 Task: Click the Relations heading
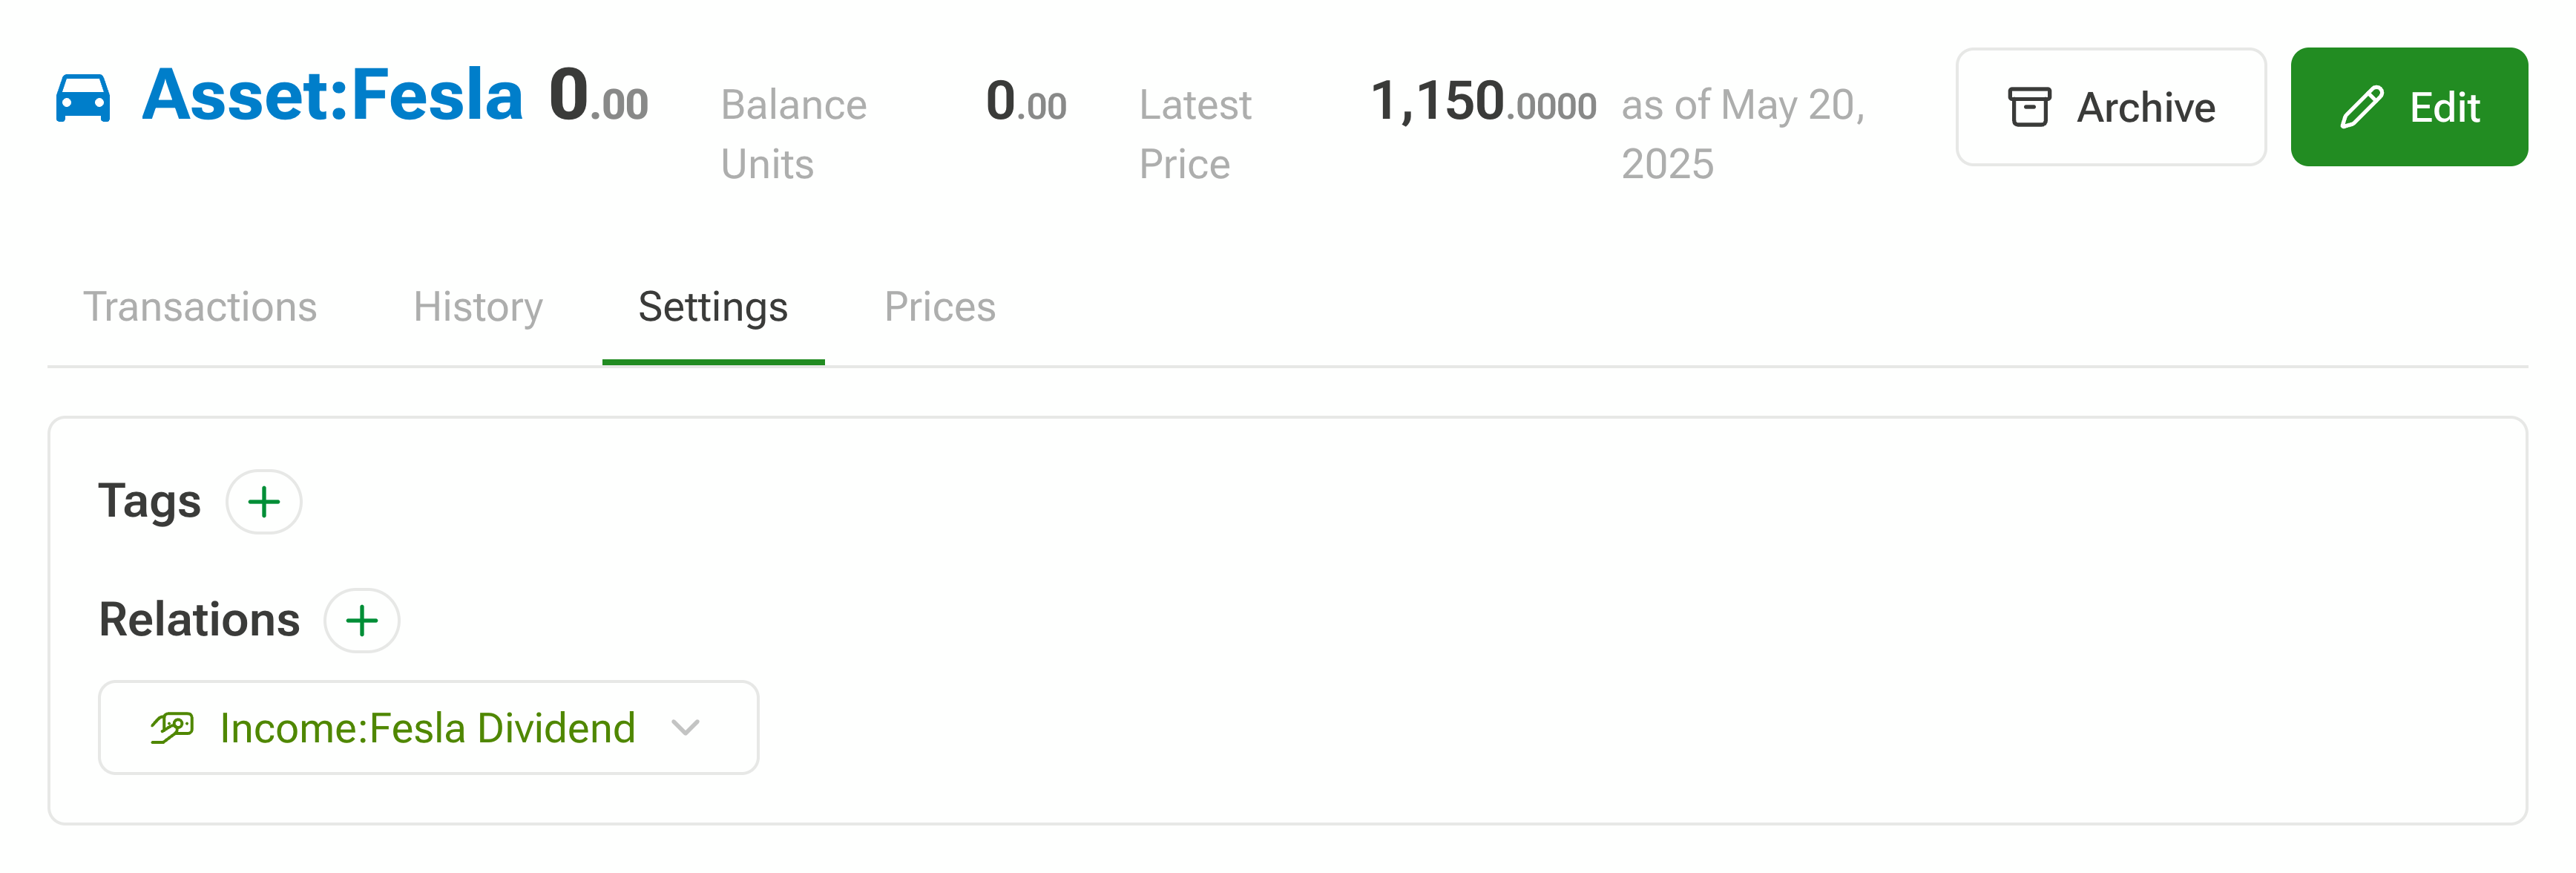pyautogui.click(x=199, y=620)
